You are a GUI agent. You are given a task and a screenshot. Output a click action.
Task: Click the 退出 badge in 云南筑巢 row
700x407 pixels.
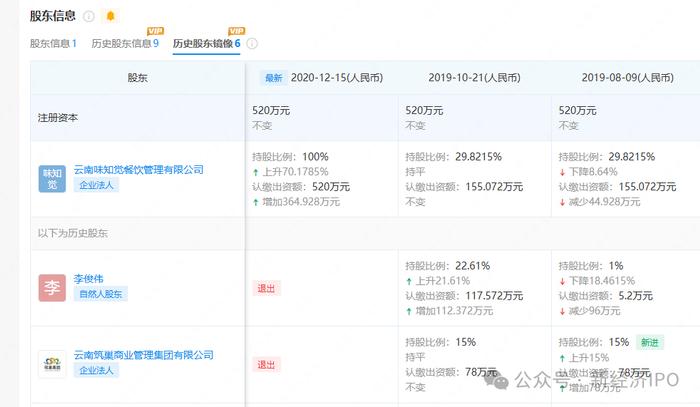coord(266,365)
